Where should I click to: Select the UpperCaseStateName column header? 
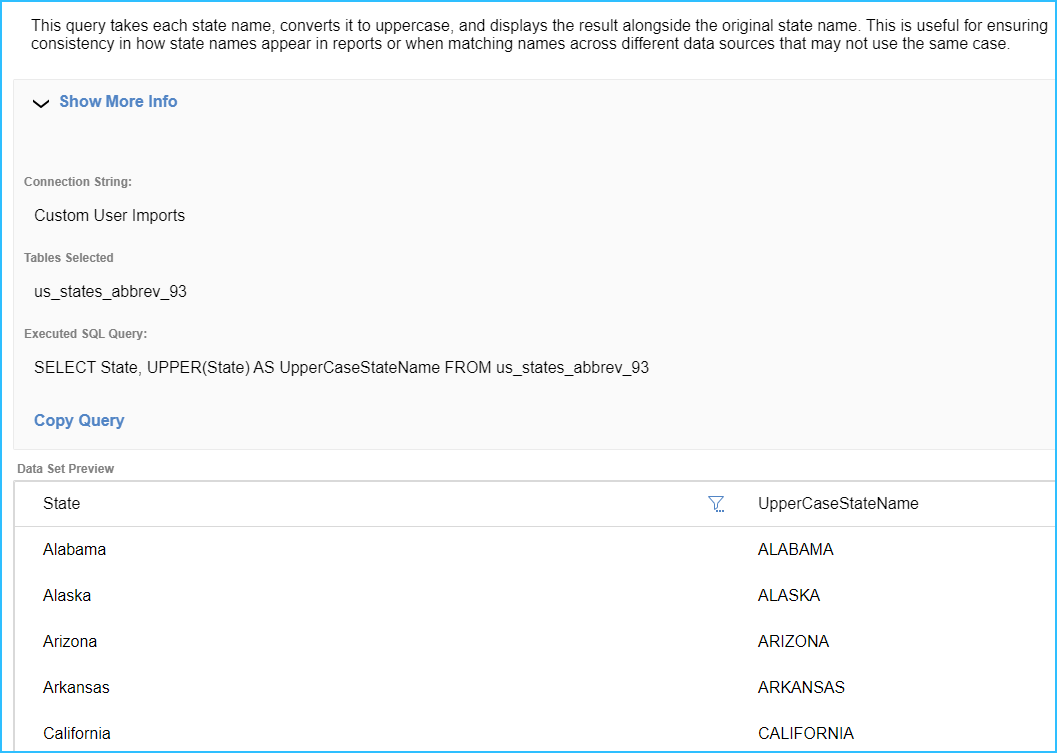coord(838,504)
